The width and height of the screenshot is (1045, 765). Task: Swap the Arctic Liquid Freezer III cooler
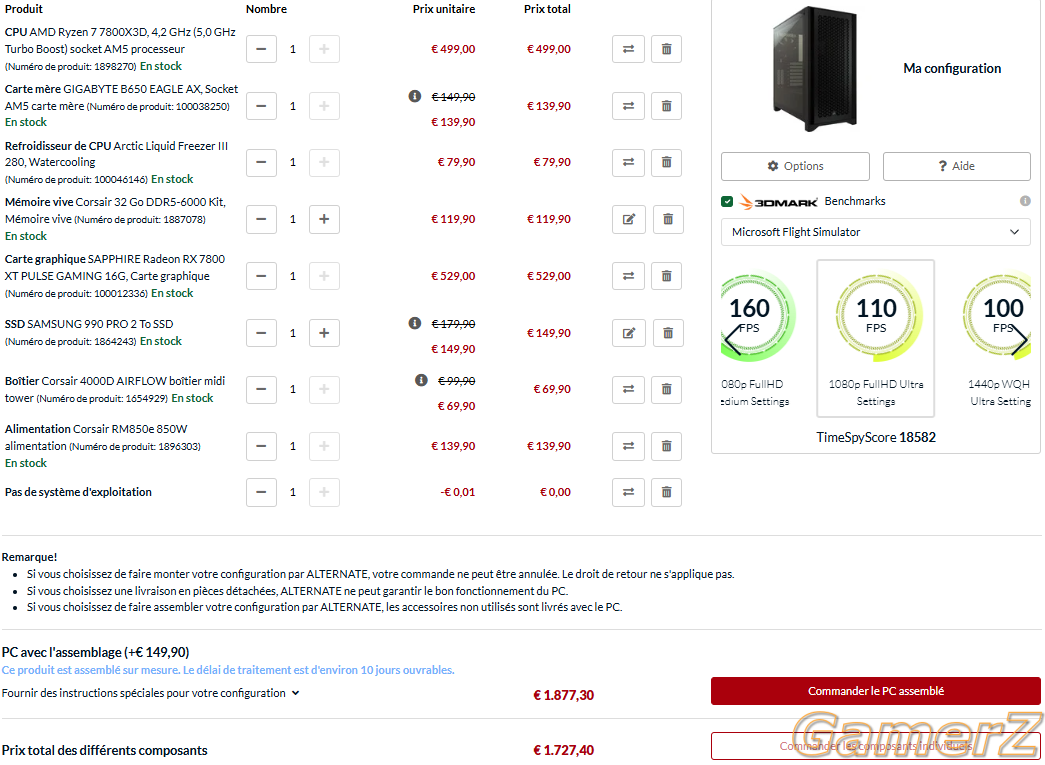click(x=628, y=163)
